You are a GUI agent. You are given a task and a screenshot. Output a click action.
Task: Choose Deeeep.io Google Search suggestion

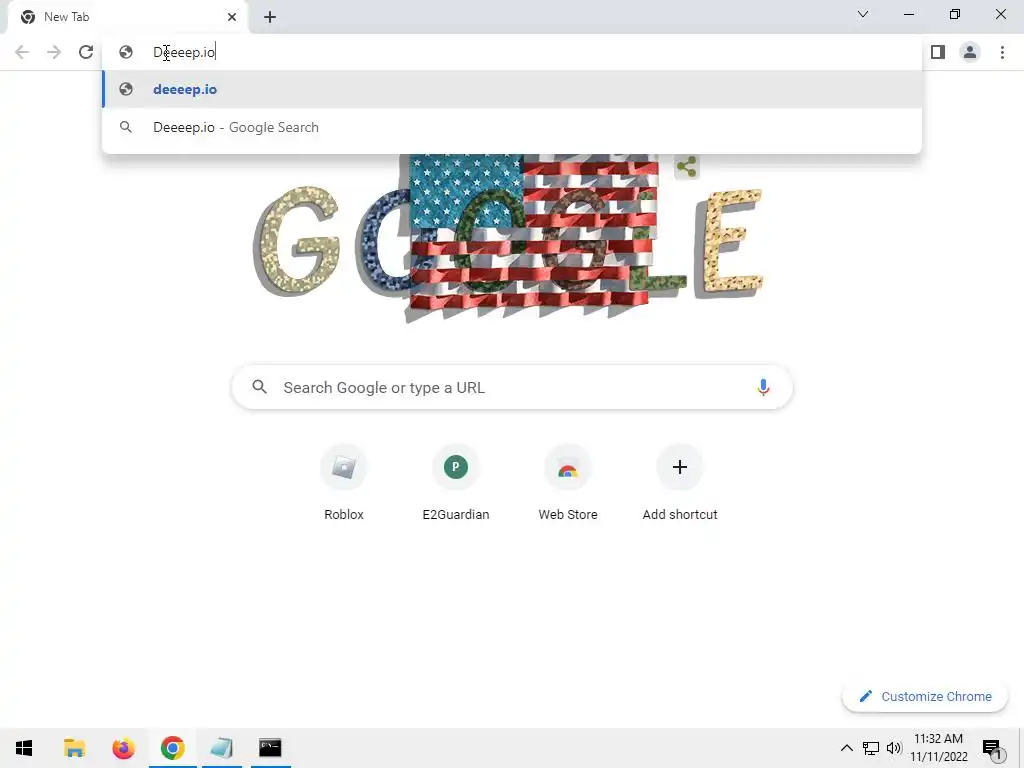[512, 127]
